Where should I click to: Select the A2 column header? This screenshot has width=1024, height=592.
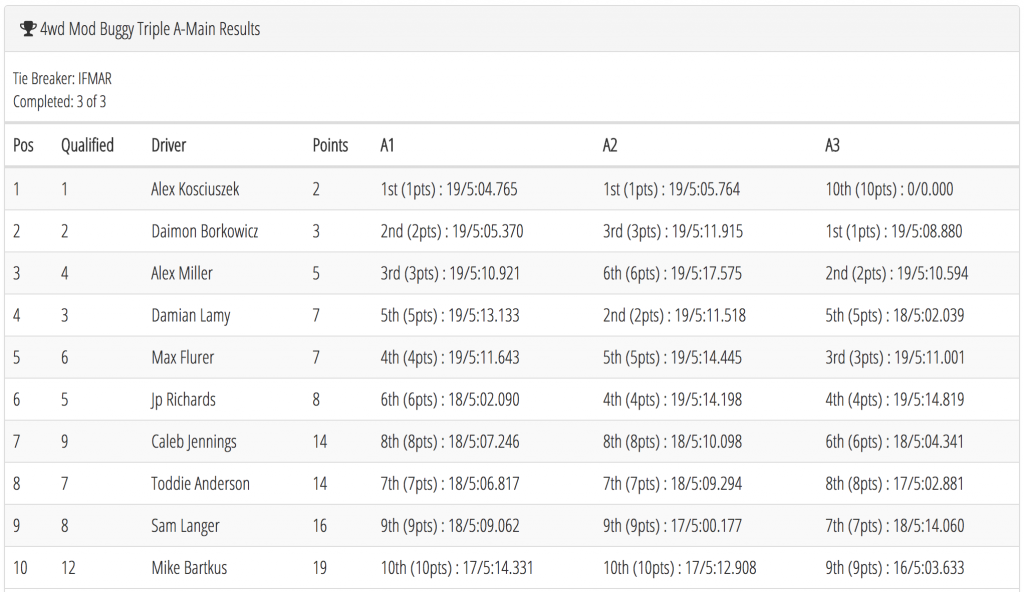(x=610, y=145)
